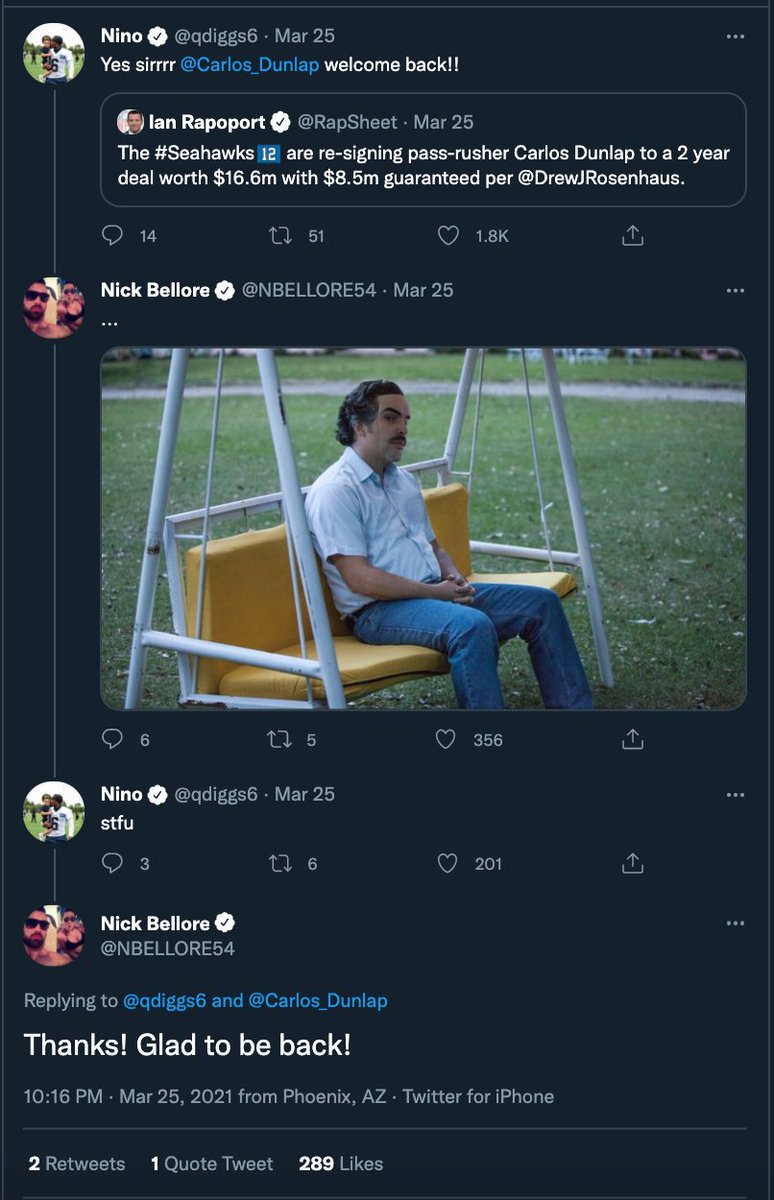Like the tweet with 1.8K likes
774x1200 pixels.
pos(449,236)
